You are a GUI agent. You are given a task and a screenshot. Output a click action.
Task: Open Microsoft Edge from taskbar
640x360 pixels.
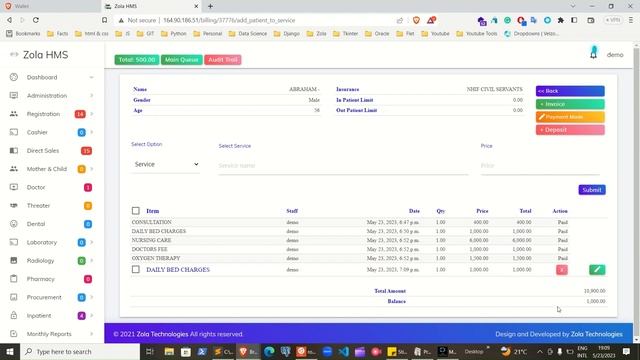tap(269, 351)
